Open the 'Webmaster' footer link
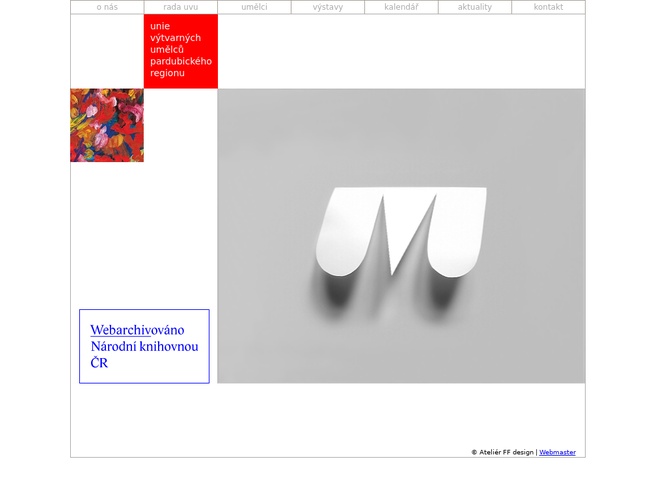 557,453
